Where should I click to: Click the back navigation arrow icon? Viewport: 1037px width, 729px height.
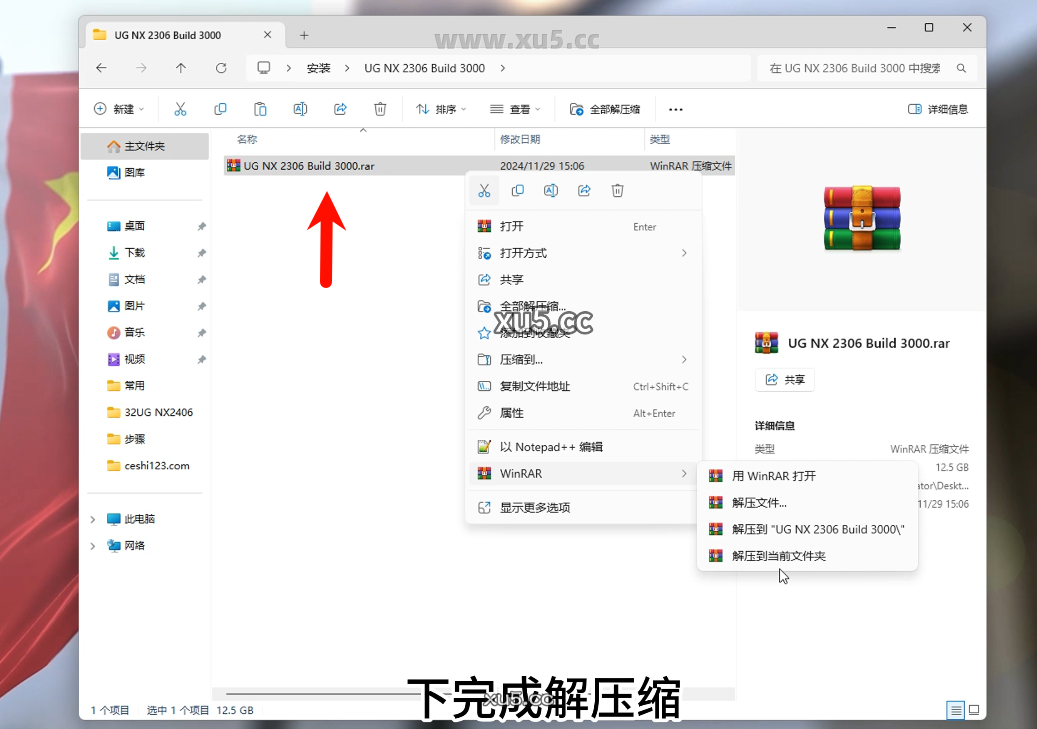click(100, 68)
